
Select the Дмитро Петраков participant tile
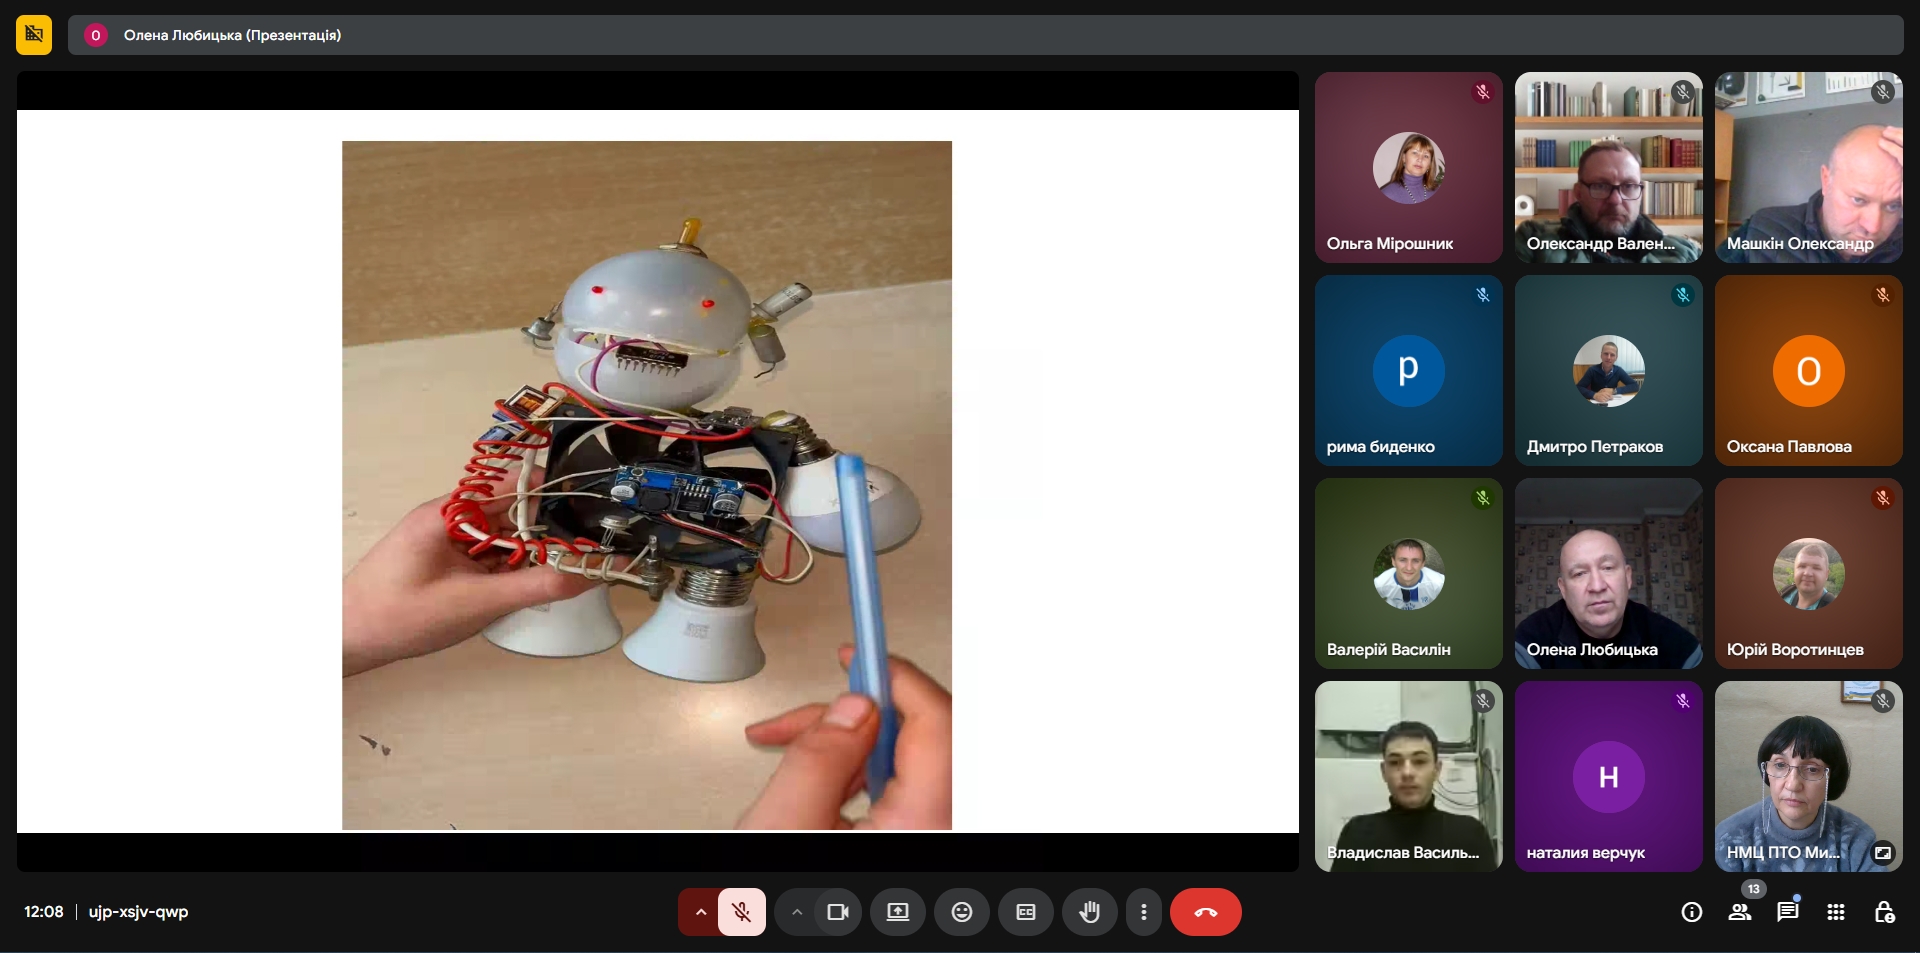tap(1608, 370)
